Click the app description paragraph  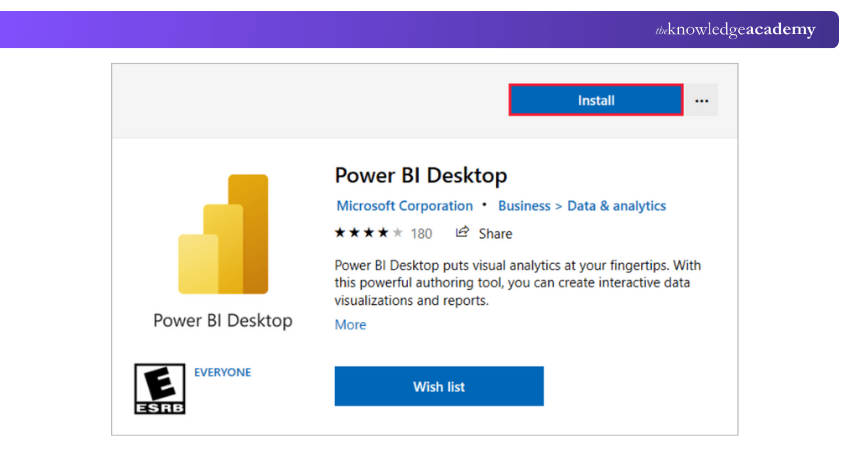pos(518,282)
